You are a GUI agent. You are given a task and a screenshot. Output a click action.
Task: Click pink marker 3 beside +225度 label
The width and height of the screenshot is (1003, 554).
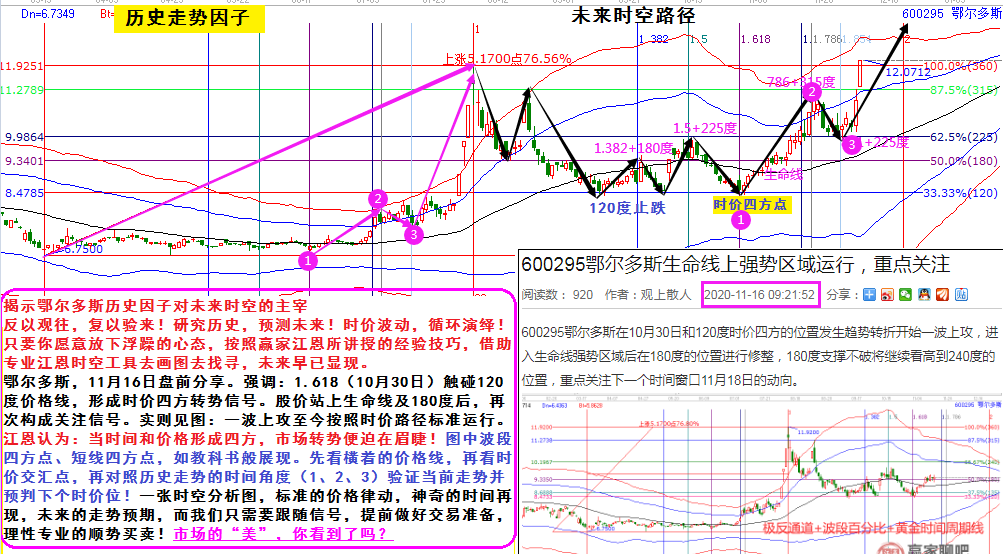850,145
